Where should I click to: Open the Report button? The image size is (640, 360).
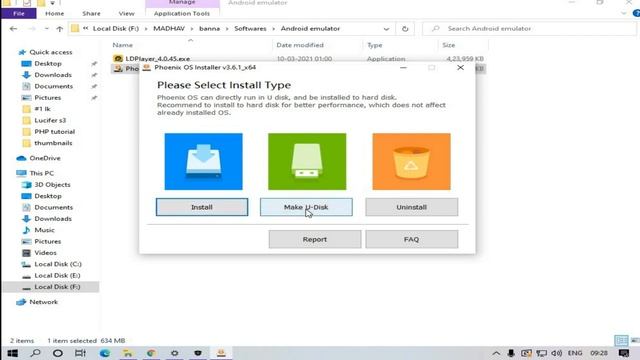click(x=315, y=239)
